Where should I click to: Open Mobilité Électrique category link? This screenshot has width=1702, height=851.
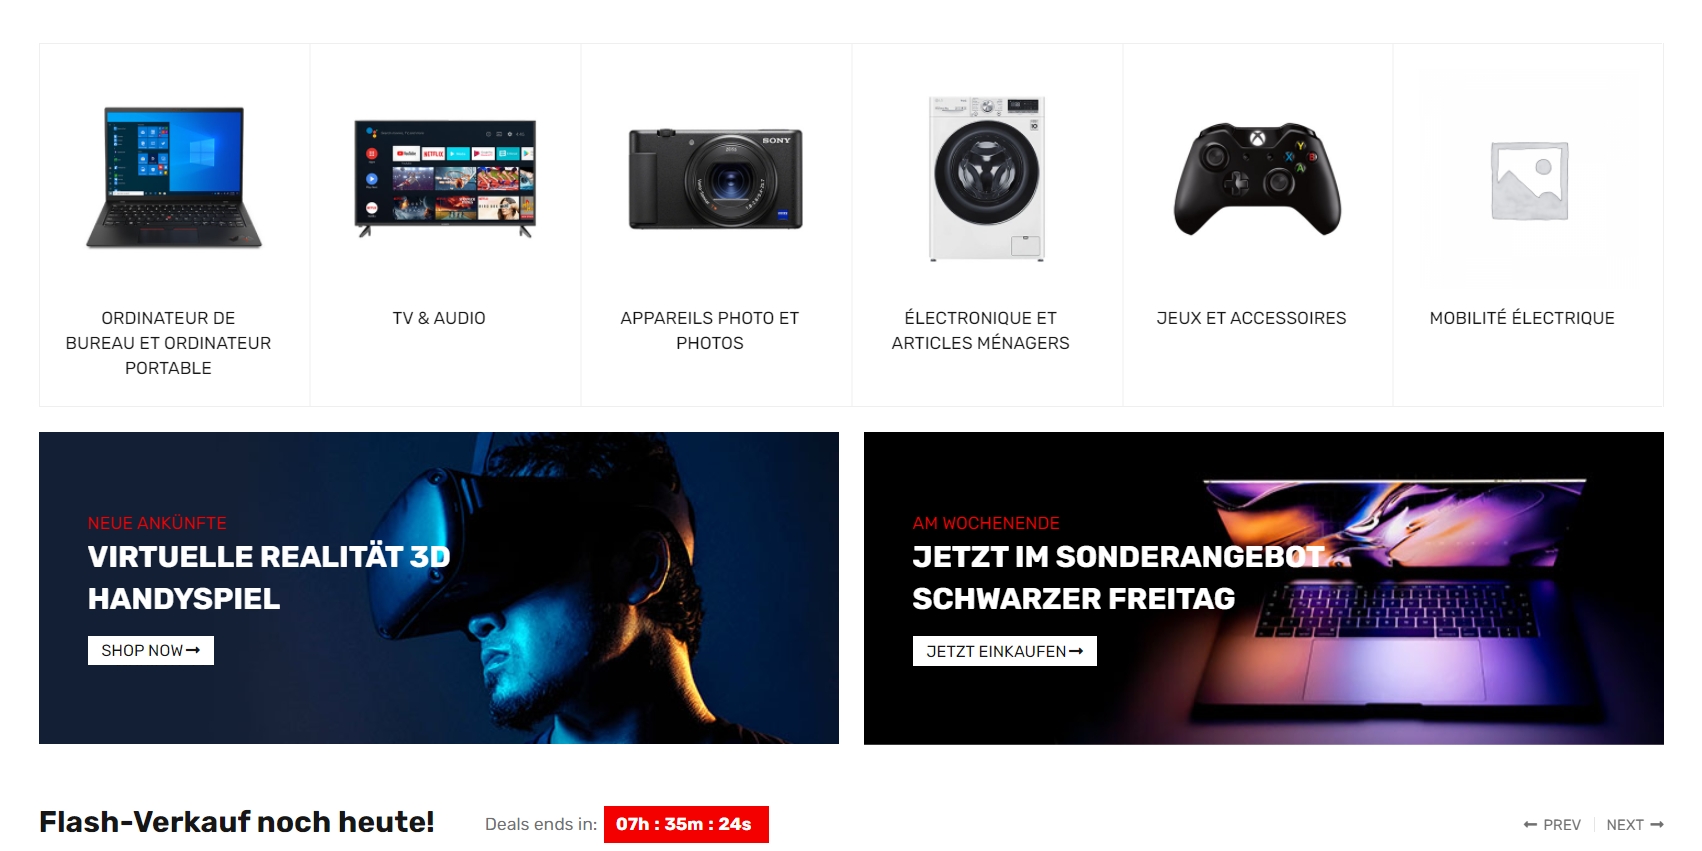click(x=1522, y=318)
